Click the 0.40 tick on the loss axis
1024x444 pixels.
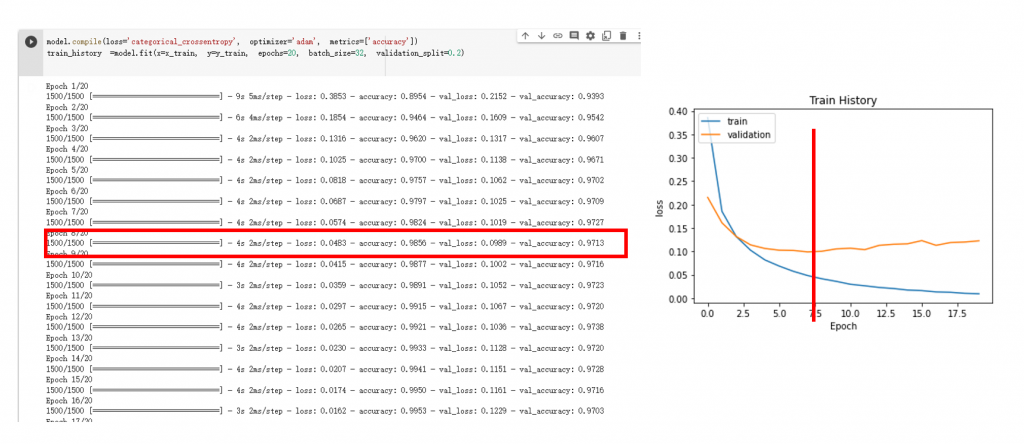tap(680, 111)
